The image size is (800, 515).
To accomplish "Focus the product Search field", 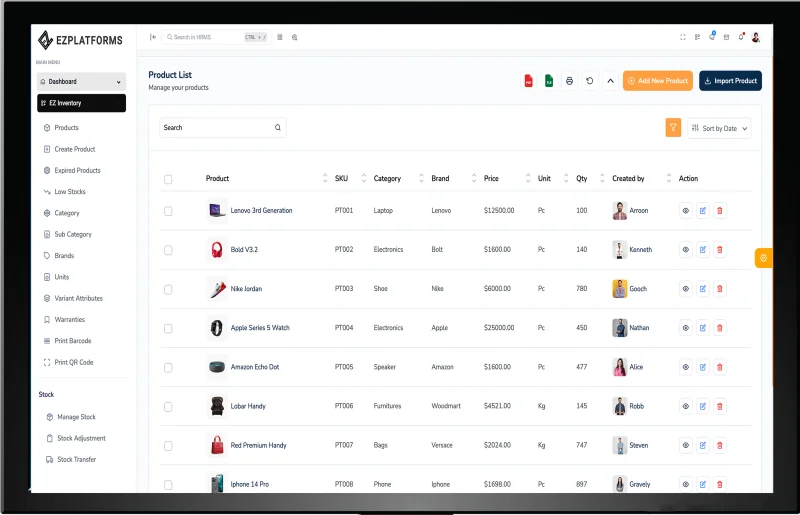I will point(222,128).
